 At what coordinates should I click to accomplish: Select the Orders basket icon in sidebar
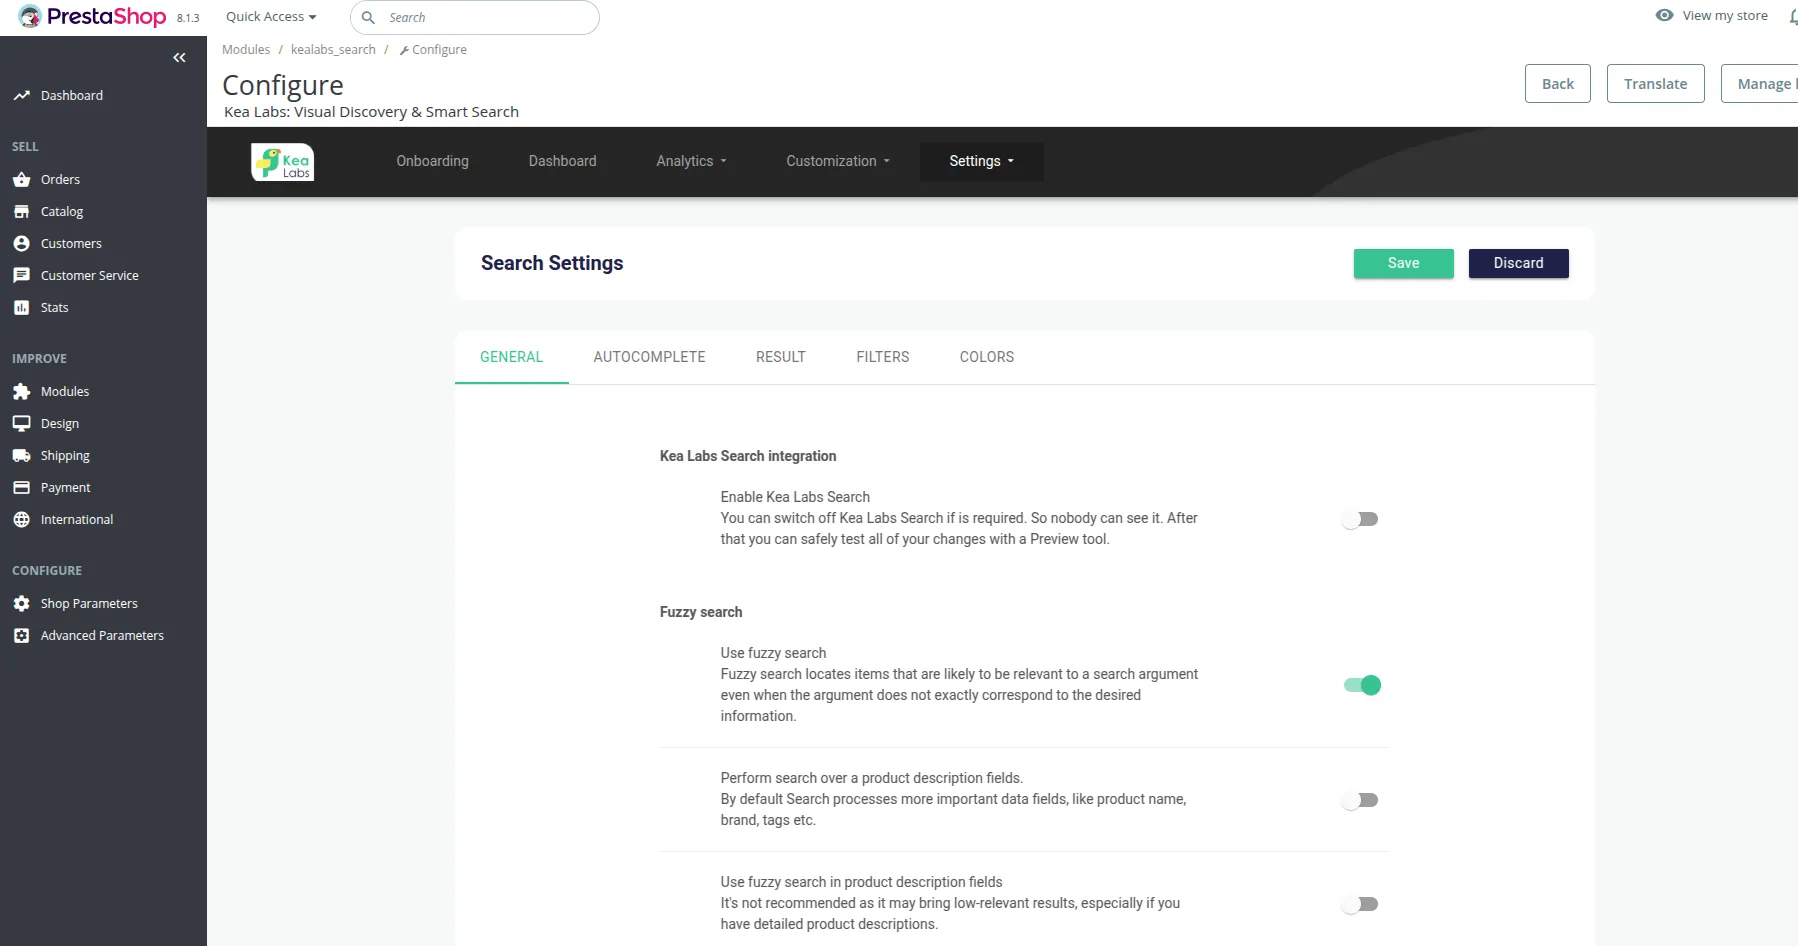(x=22, y=179)
